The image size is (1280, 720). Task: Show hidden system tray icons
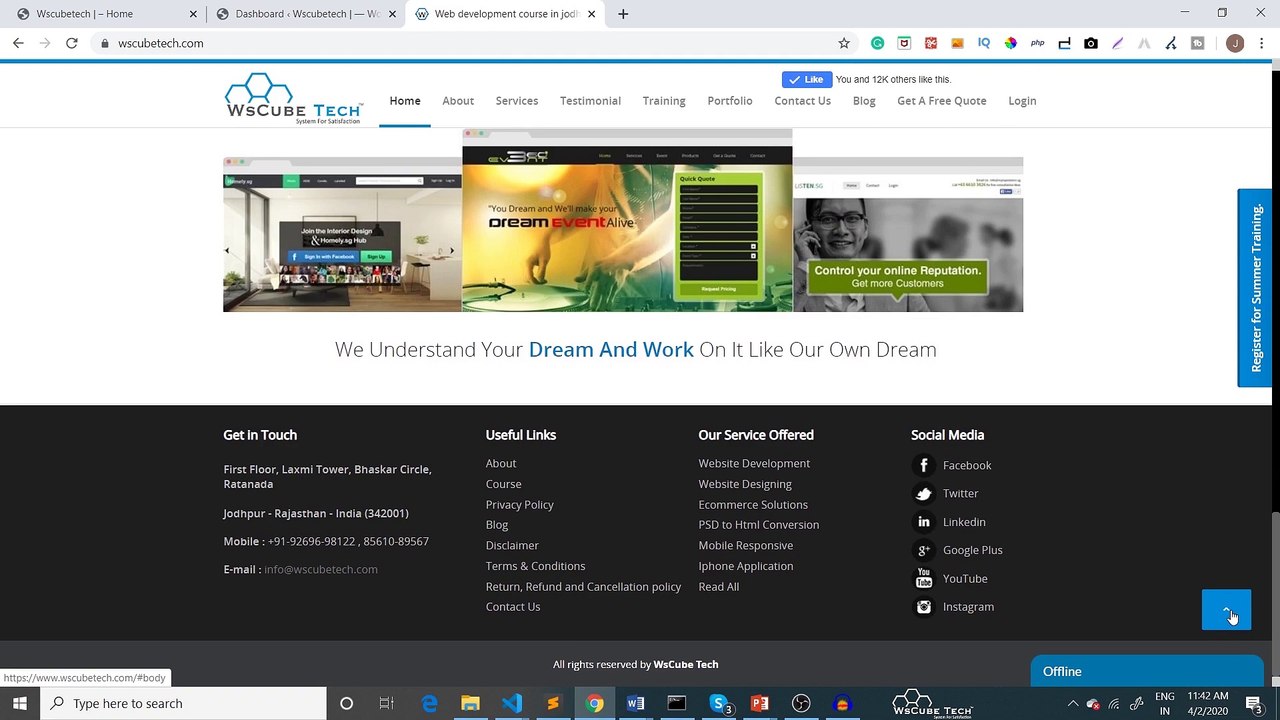pos(1073,703)
